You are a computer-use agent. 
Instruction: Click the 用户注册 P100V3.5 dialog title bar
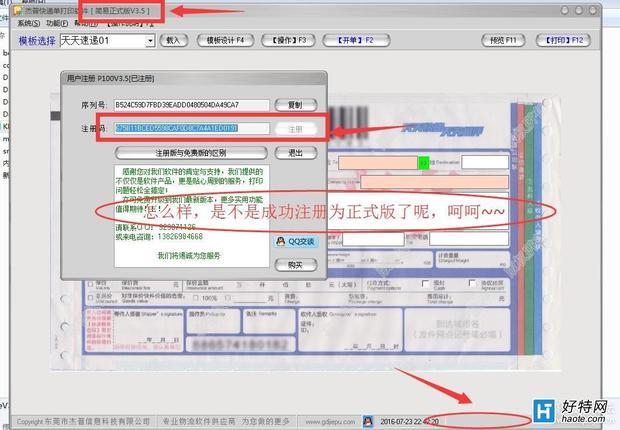click(x=194, y=78)
